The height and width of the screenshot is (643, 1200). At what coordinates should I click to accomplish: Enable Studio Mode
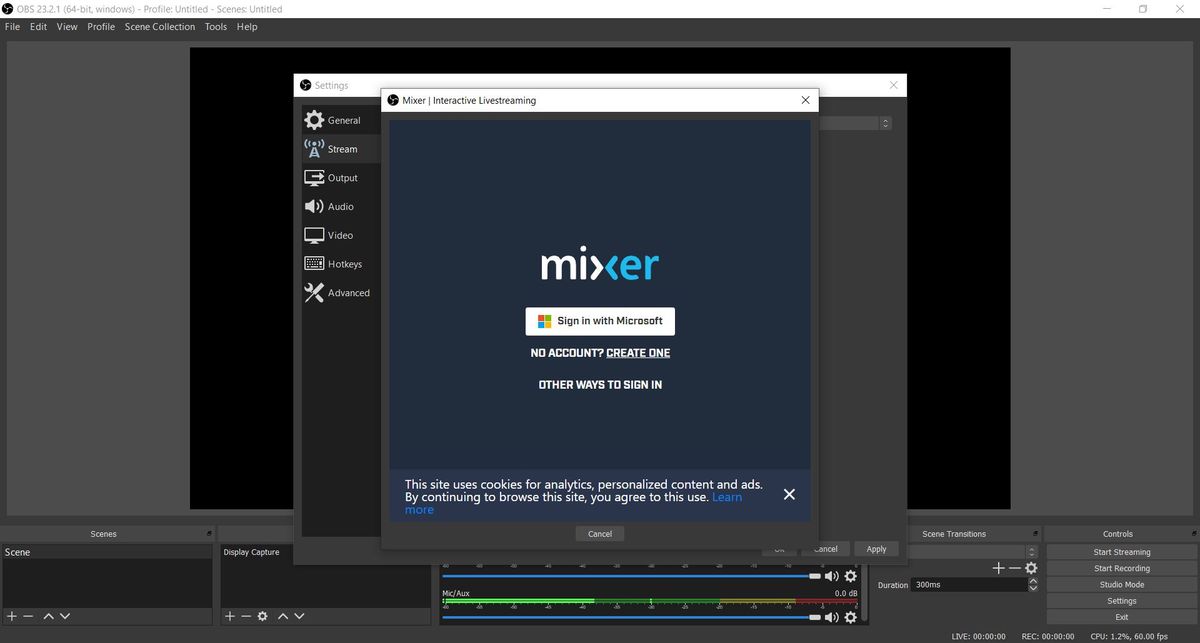(x=1120, y=584)
